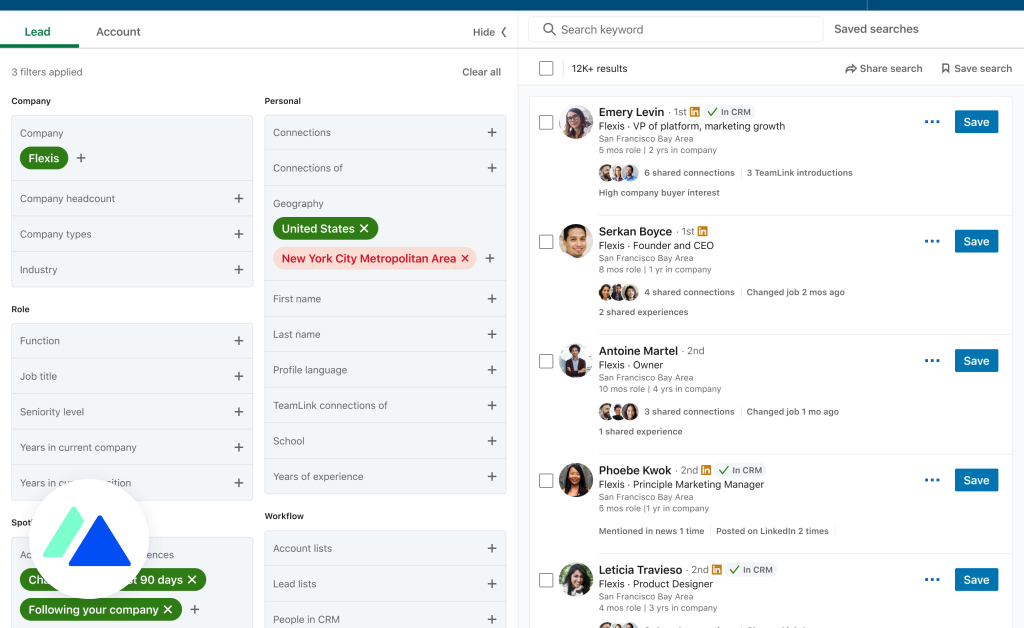Open more options for Leticia Travieso

932,580
